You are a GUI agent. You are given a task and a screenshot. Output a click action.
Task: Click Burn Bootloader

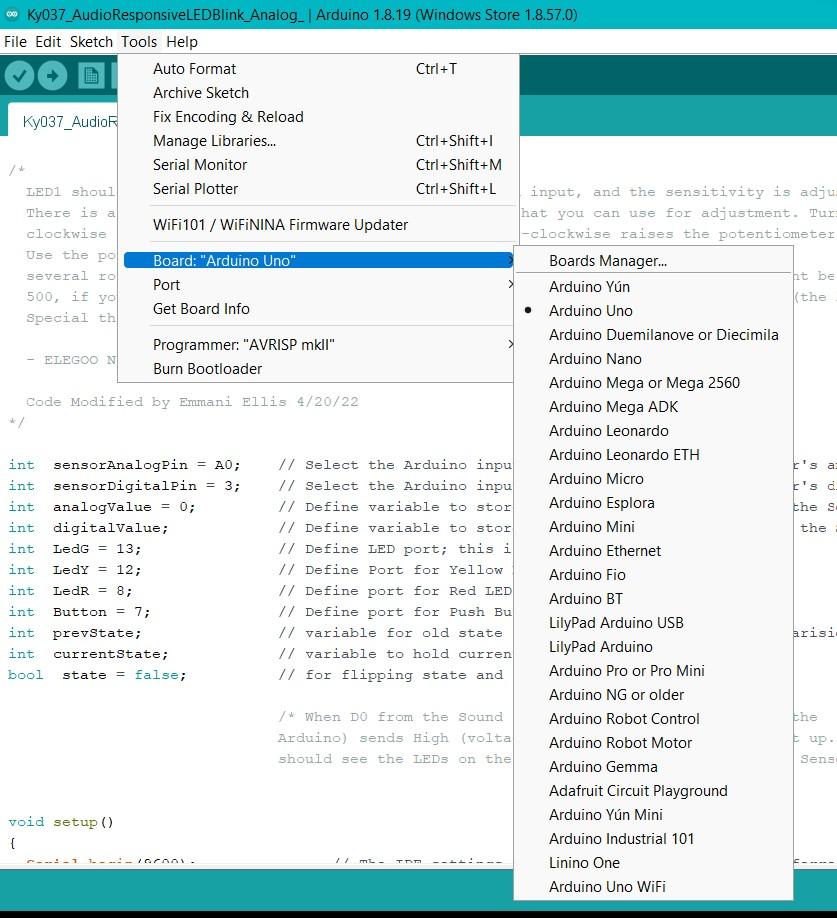pyautogui.click(x=318, y=369)
